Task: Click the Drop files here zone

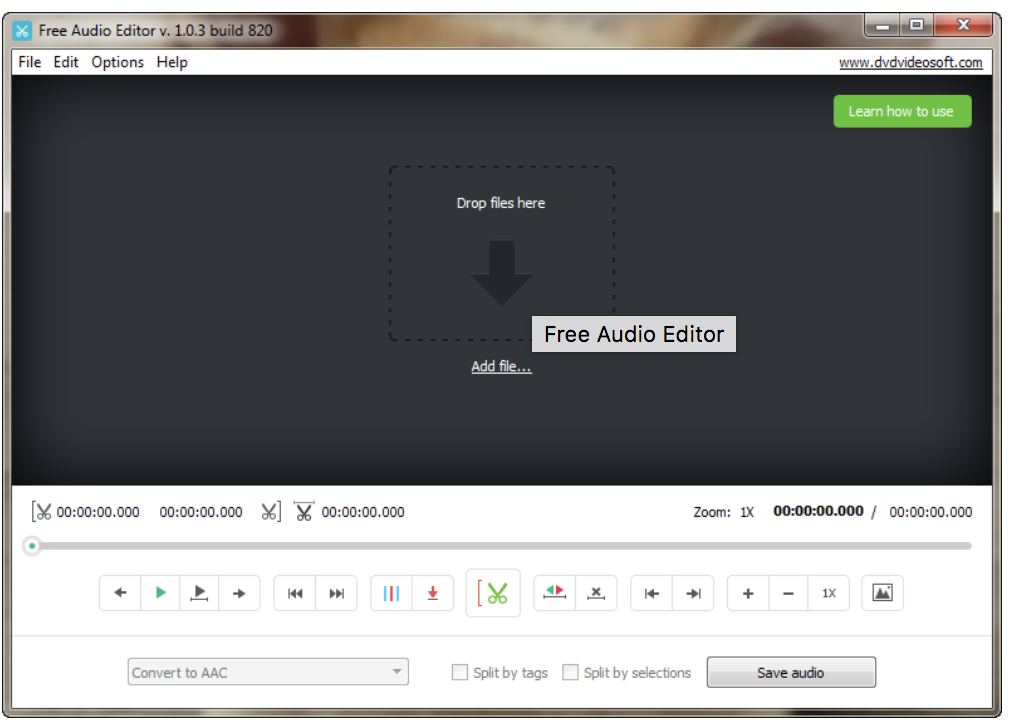Action: [x=502, y=253]
